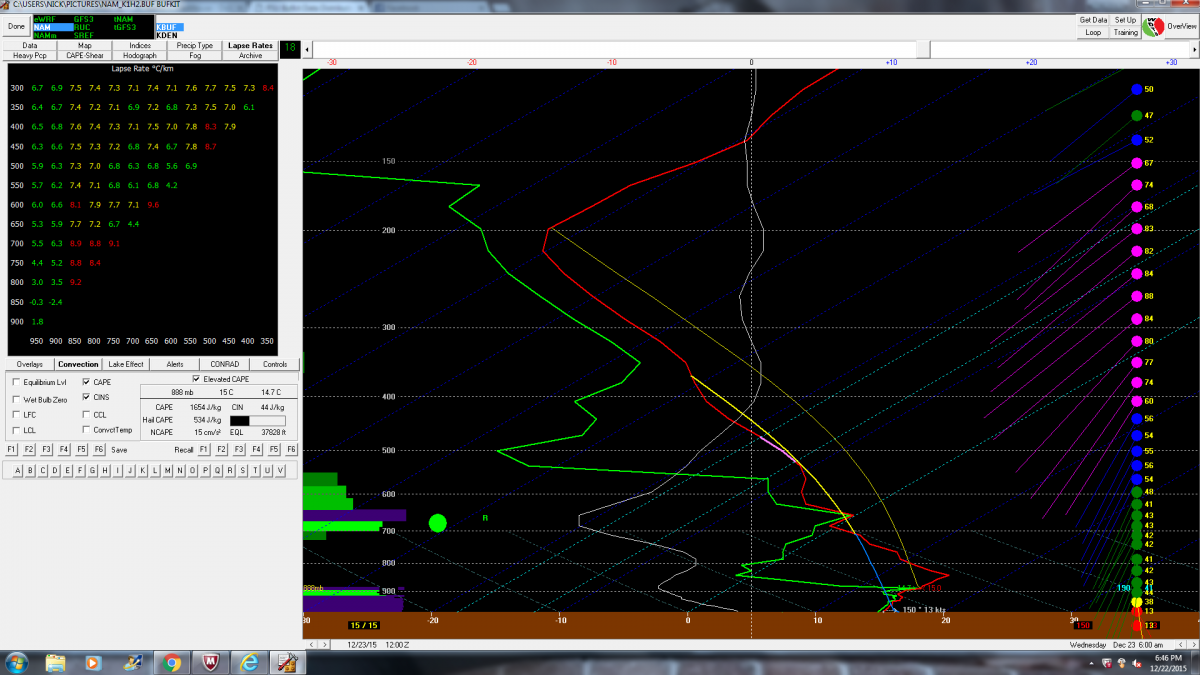Toggle the ConvctTemp checkbox
The image size is (1200, 675).
(x=86, y=430)
